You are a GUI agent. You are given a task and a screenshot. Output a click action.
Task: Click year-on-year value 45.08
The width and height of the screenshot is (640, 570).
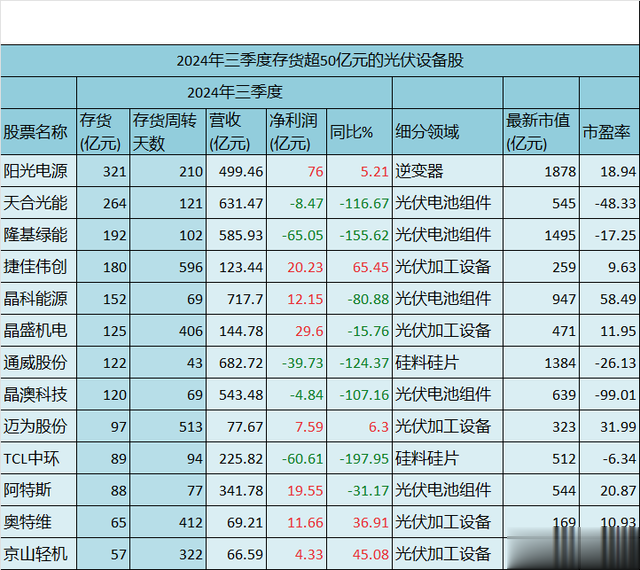coord(371,554)
